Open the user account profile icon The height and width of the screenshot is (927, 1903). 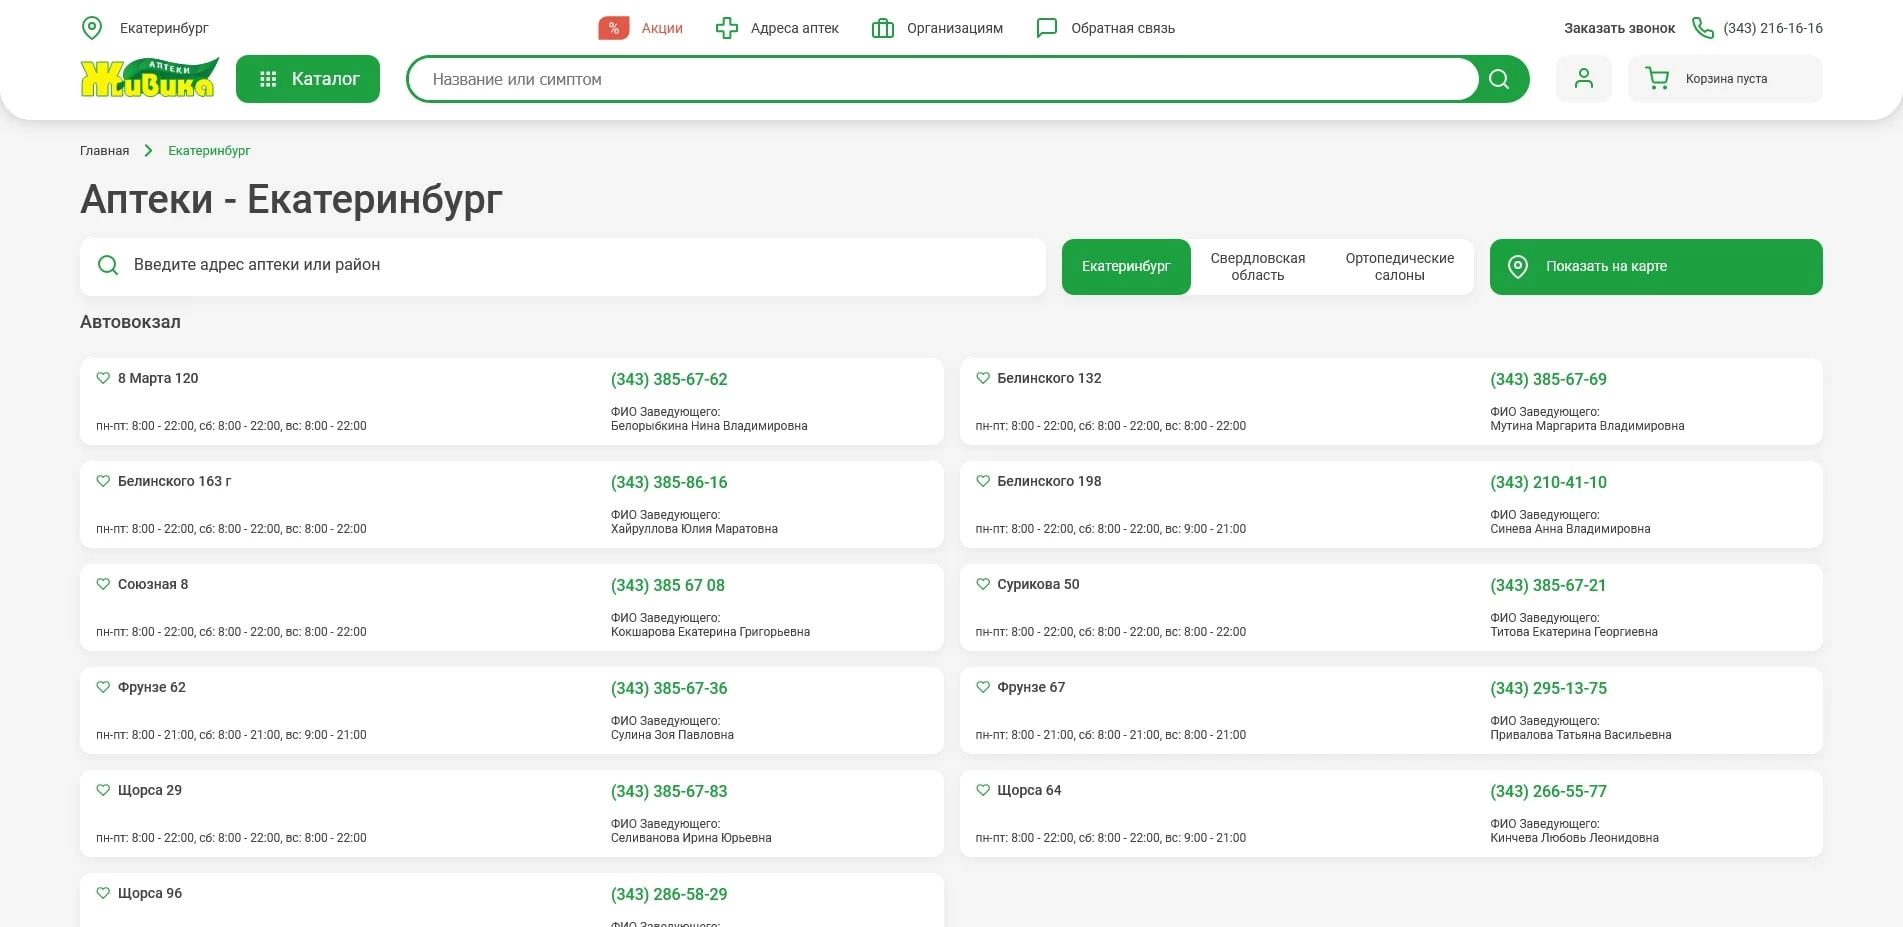[1583, 79]
